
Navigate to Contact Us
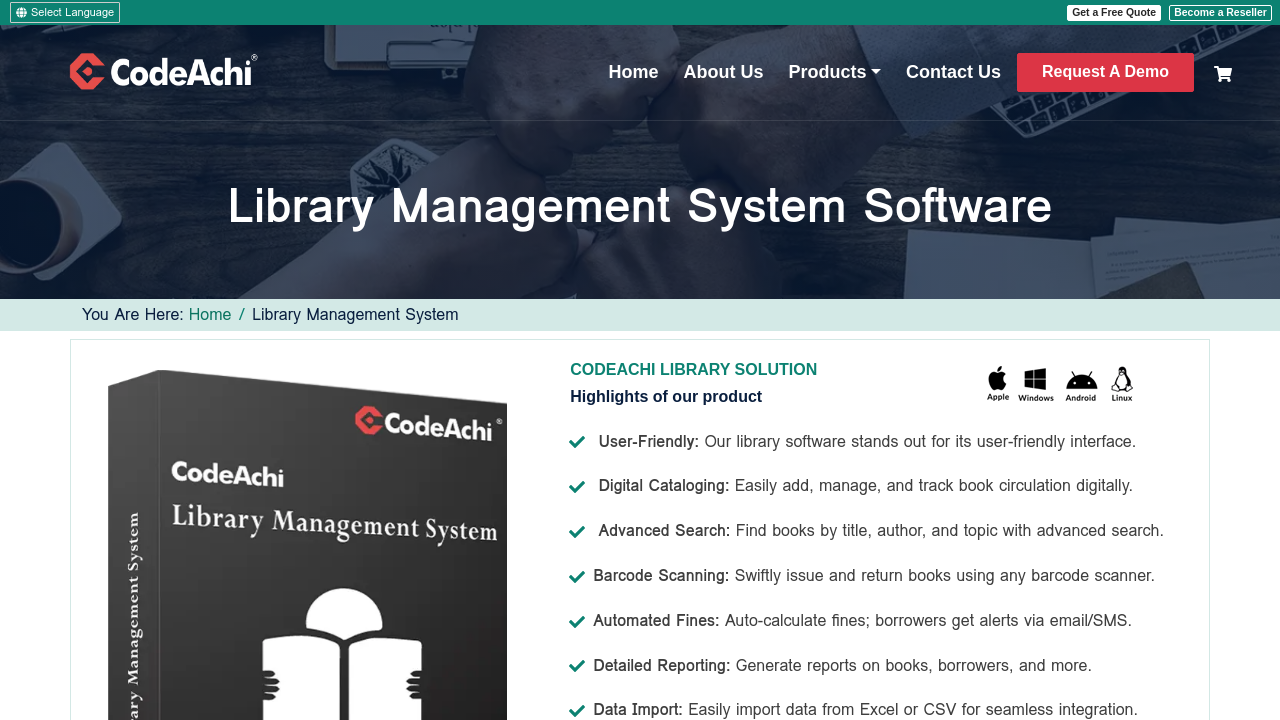[x=953, y=72]
